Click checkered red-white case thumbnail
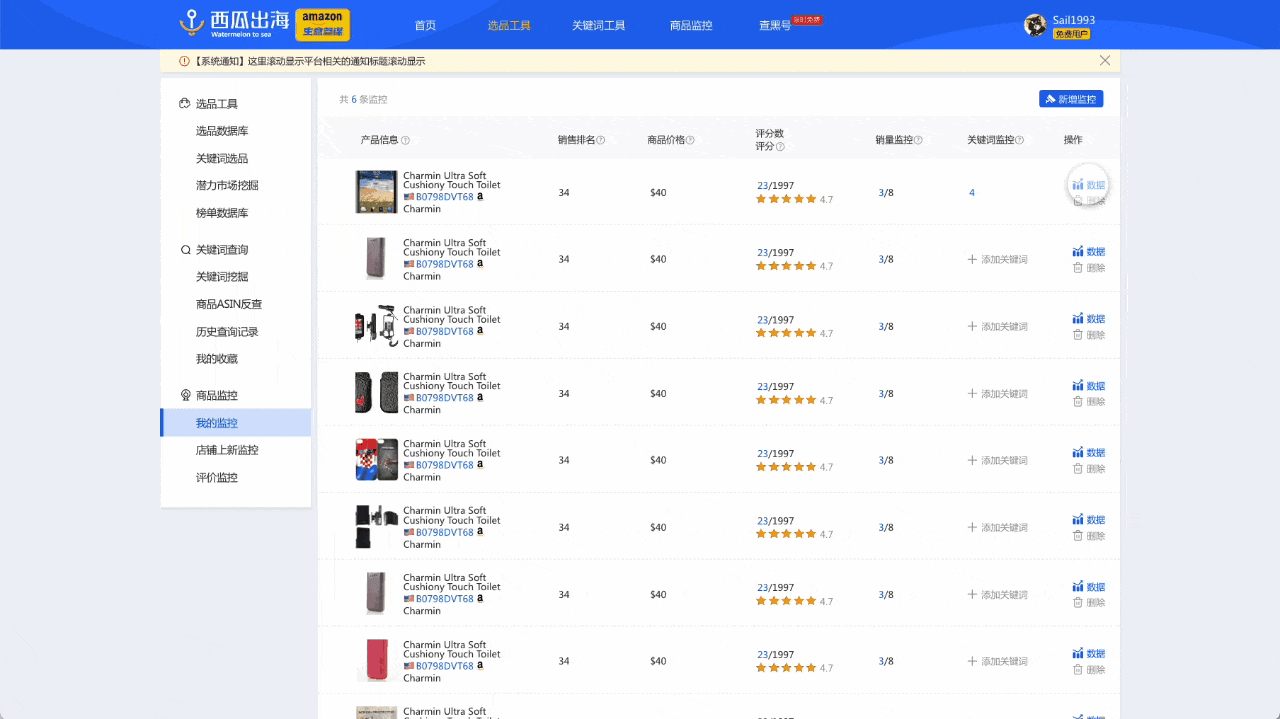1280x719 pixels. click(x=376, y=460)
